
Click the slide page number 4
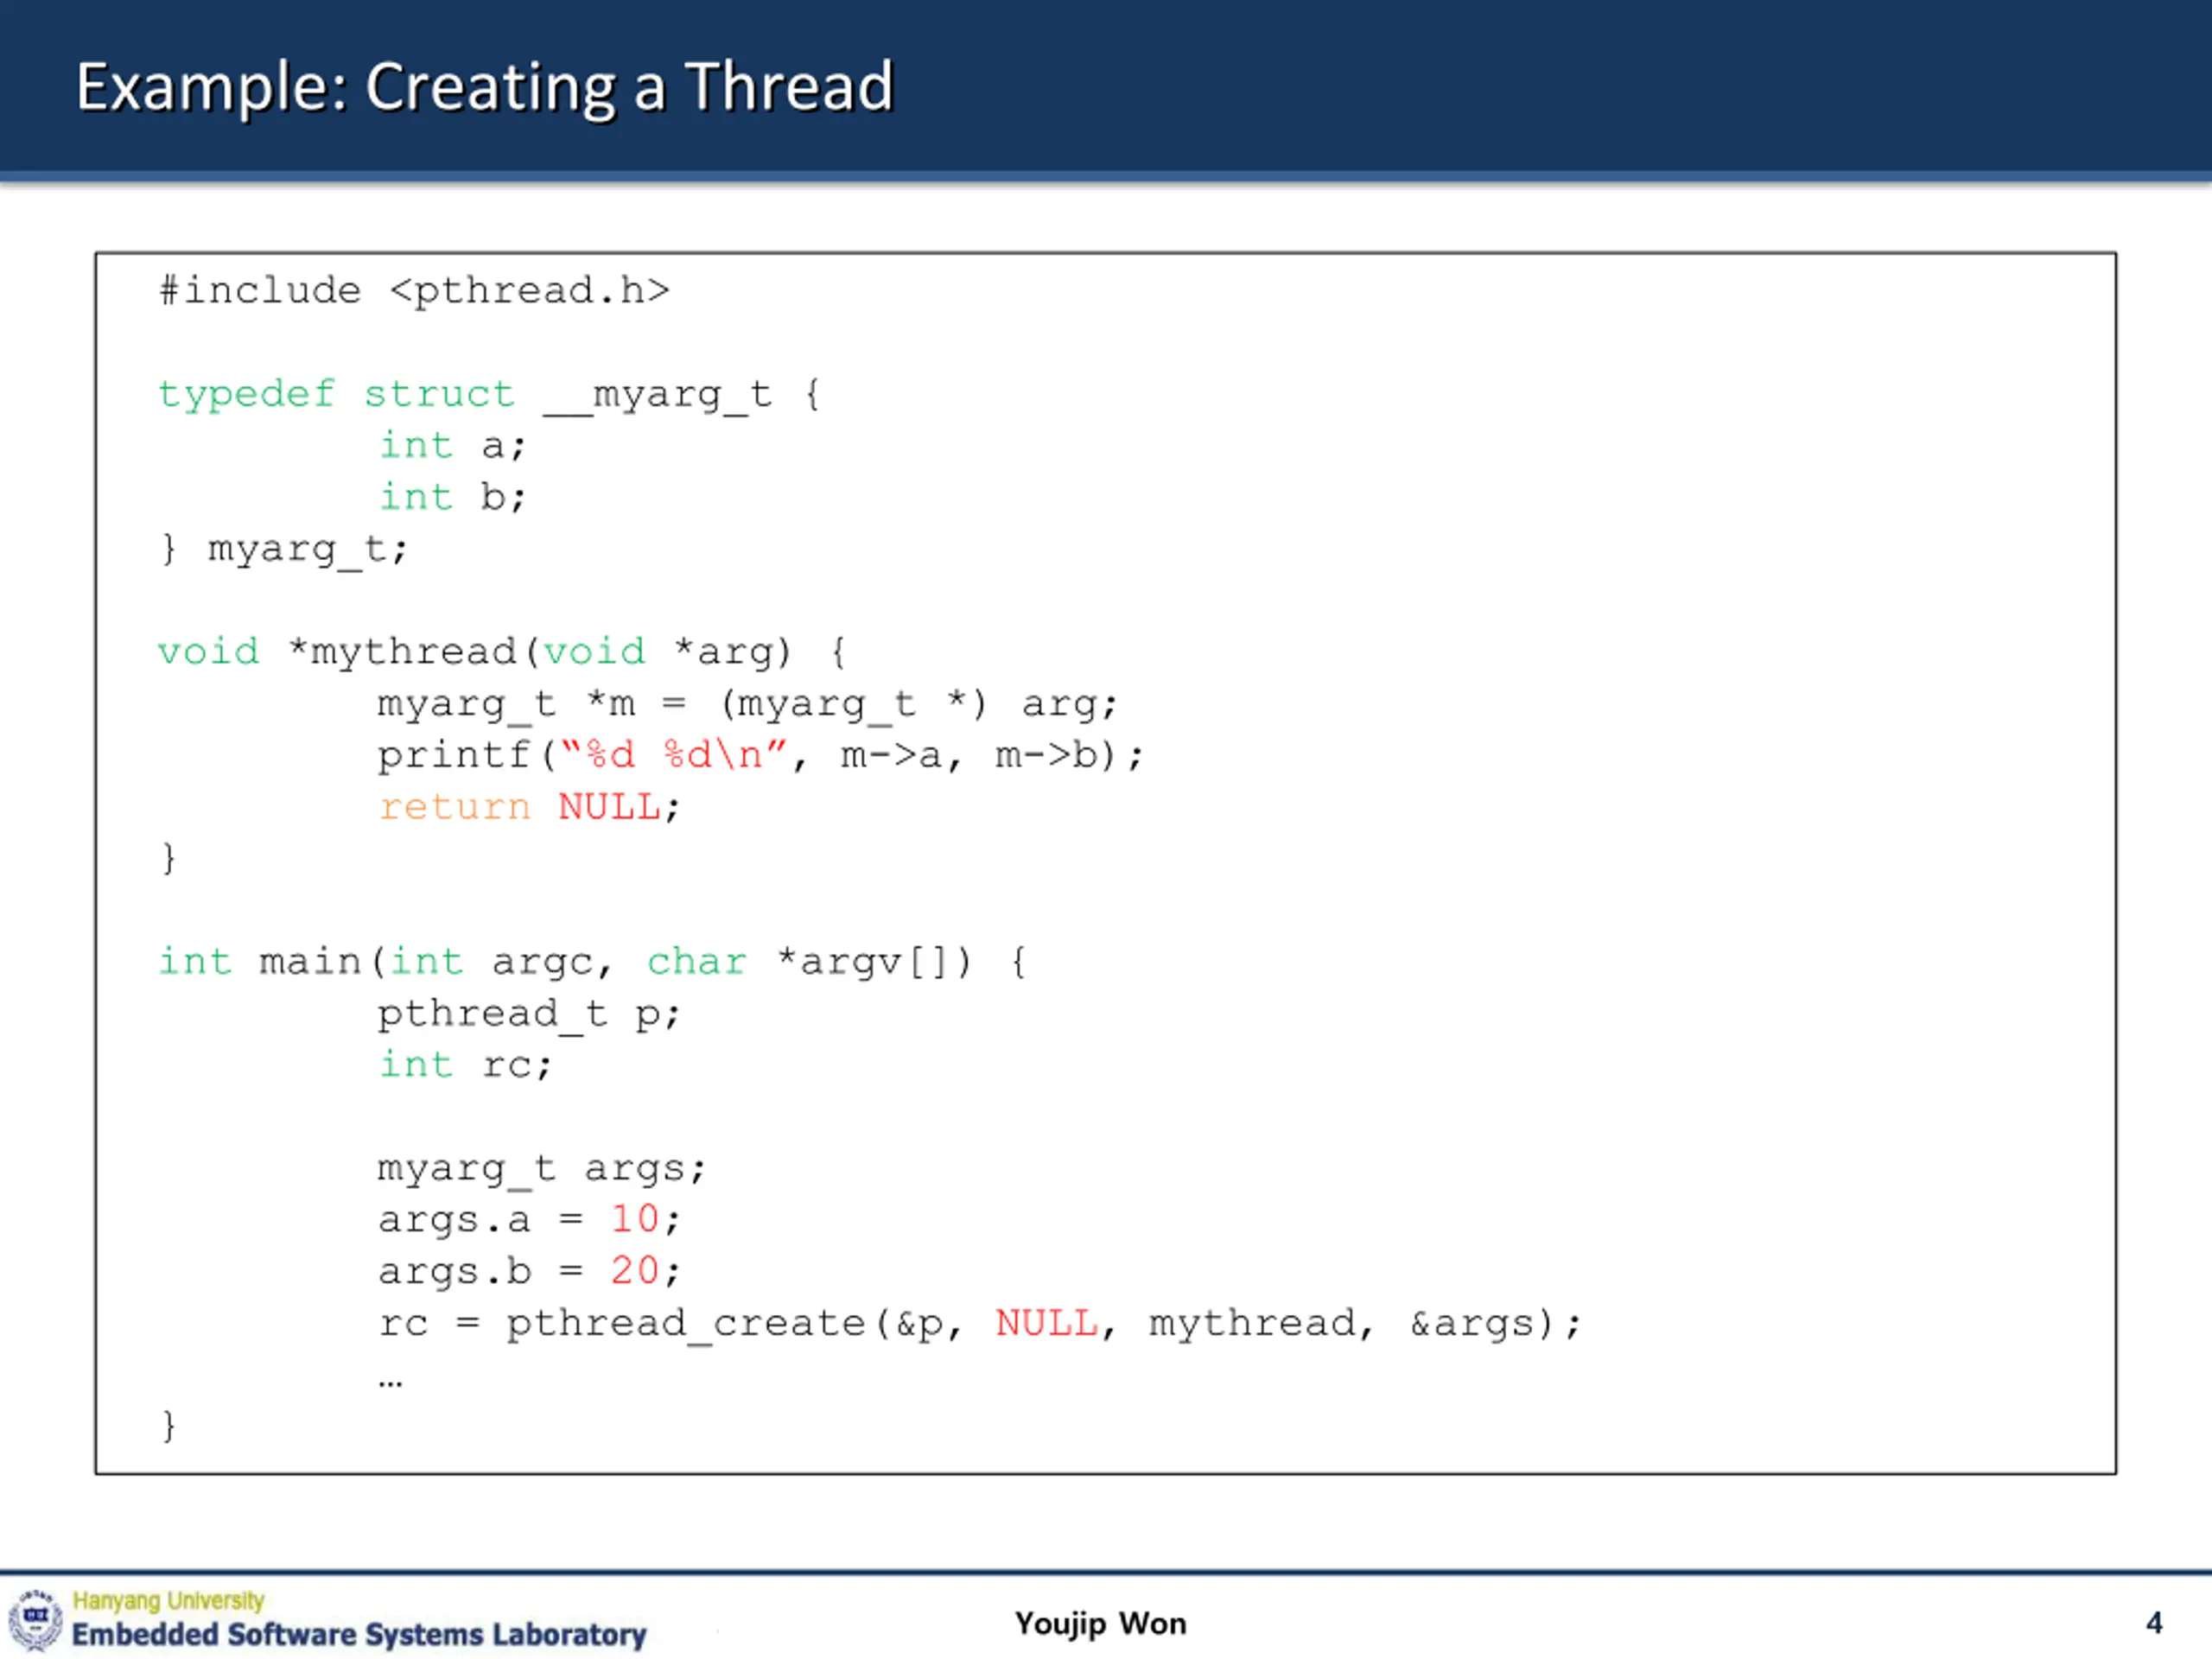coord(2154,1622)
